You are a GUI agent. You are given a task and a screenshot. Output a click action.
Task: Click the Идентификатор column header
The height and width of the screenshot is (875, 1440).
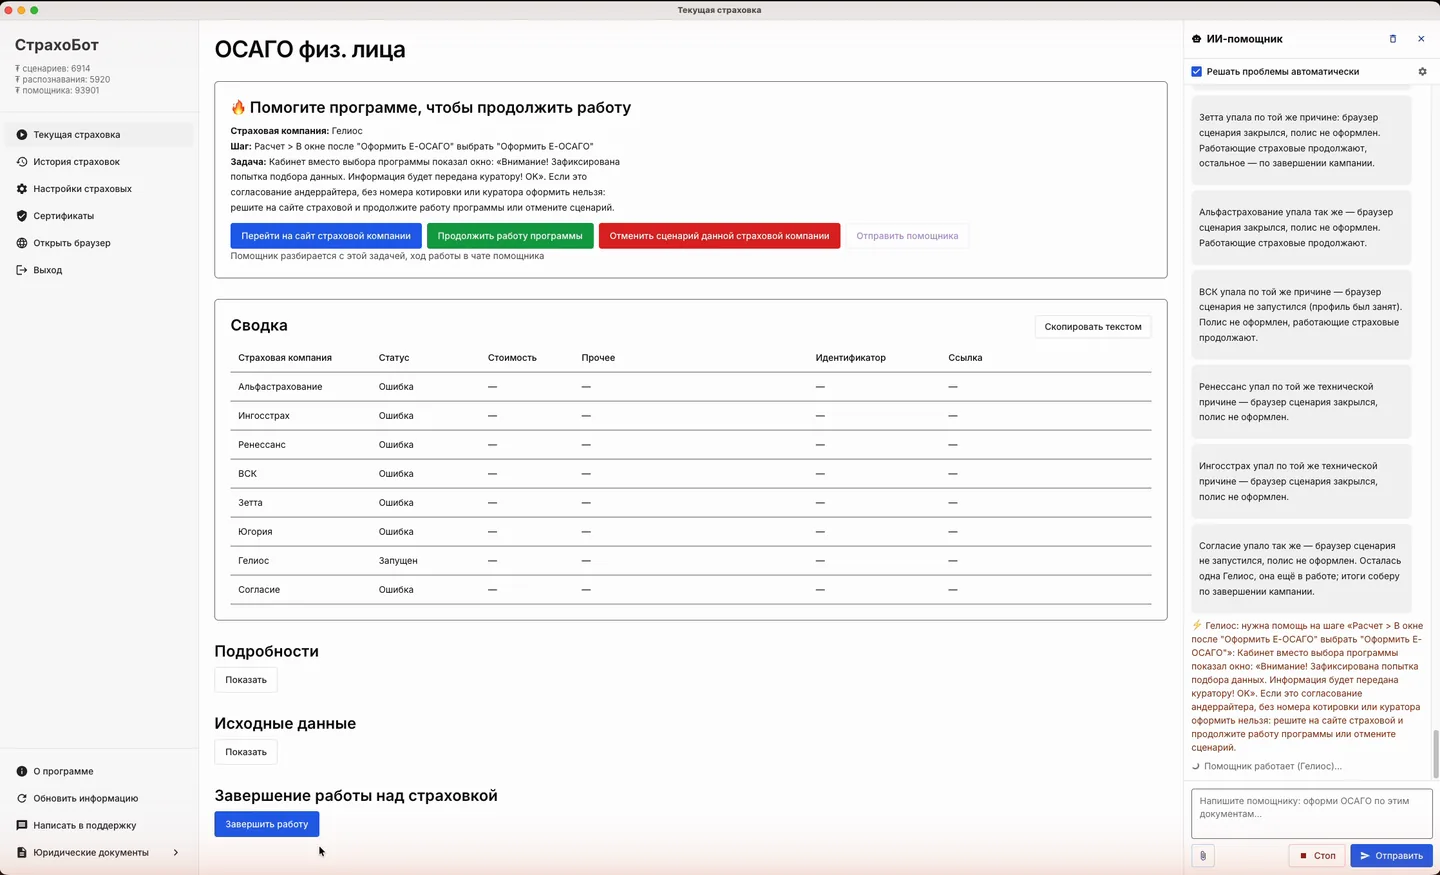(850, 358)
